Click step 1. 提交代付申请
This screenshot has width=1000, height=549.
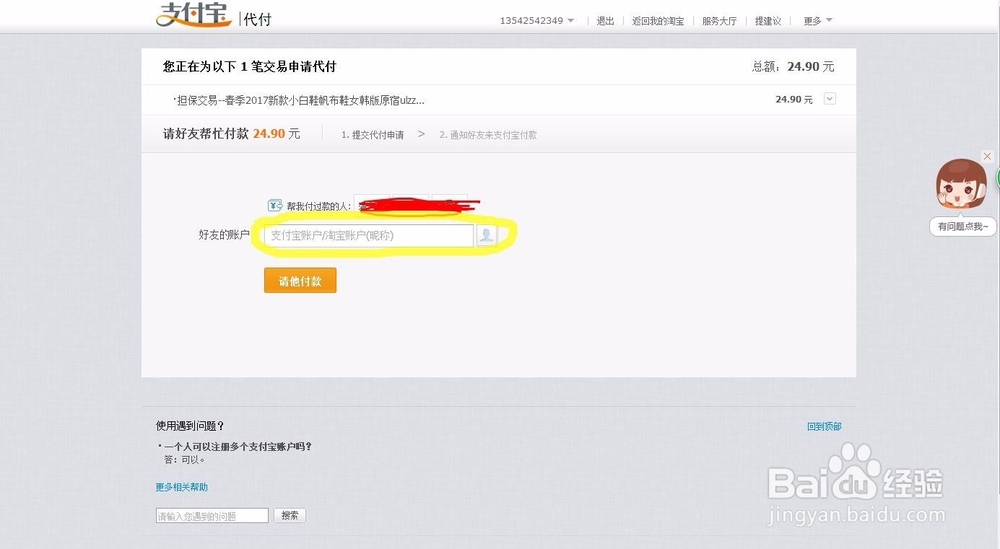click(372, 135)
